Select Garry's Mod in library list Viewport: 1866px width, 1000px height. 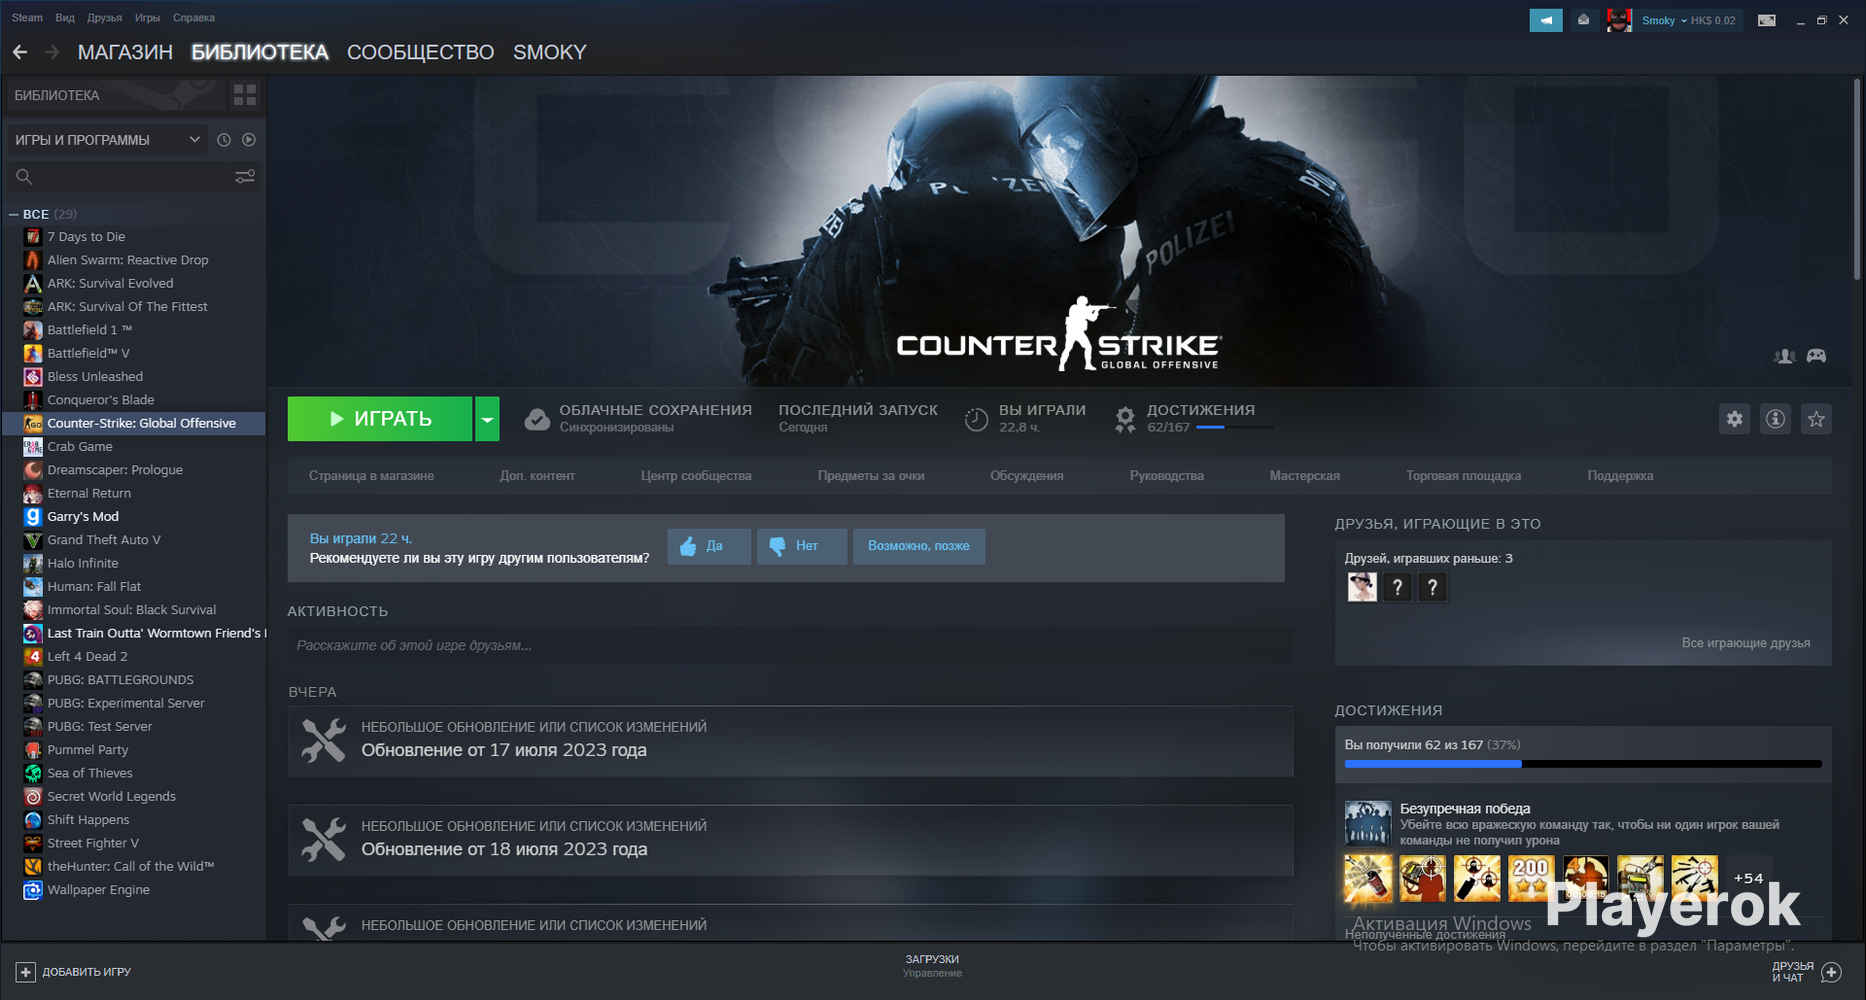[x=83, y=516]
